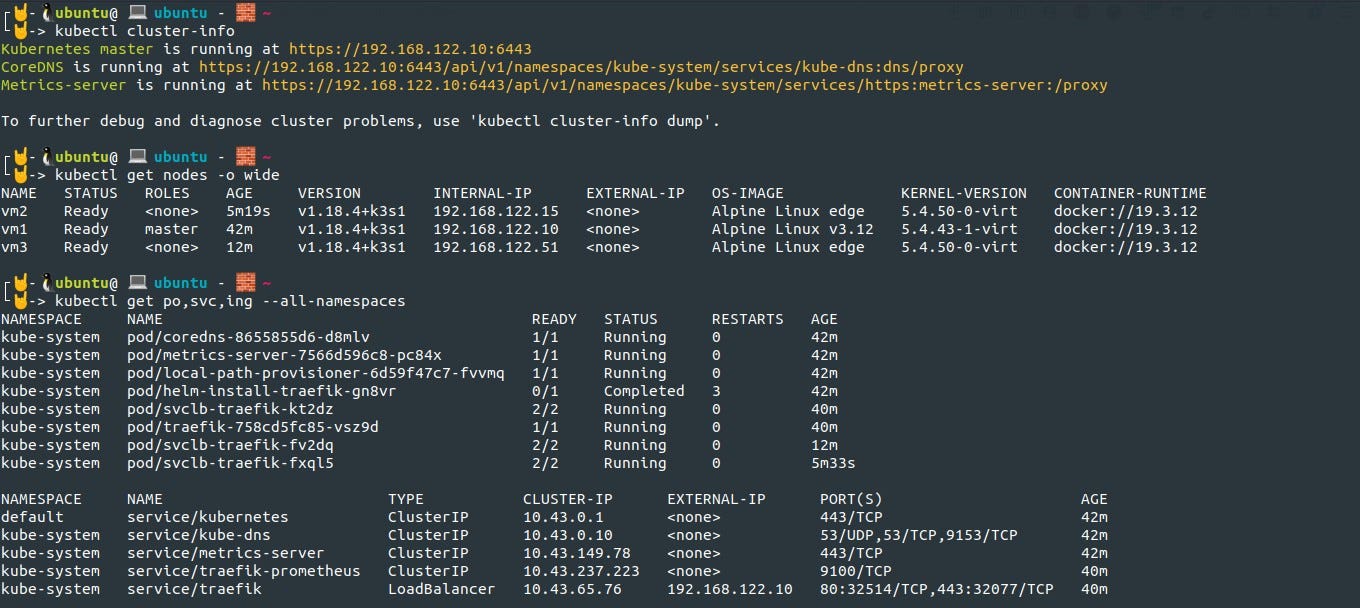The width and height of the screenshot is (1360, 608).
Task: Click the penguin icon in the prompt above kubectl get nodes
Action: click(x=47, y=157)
